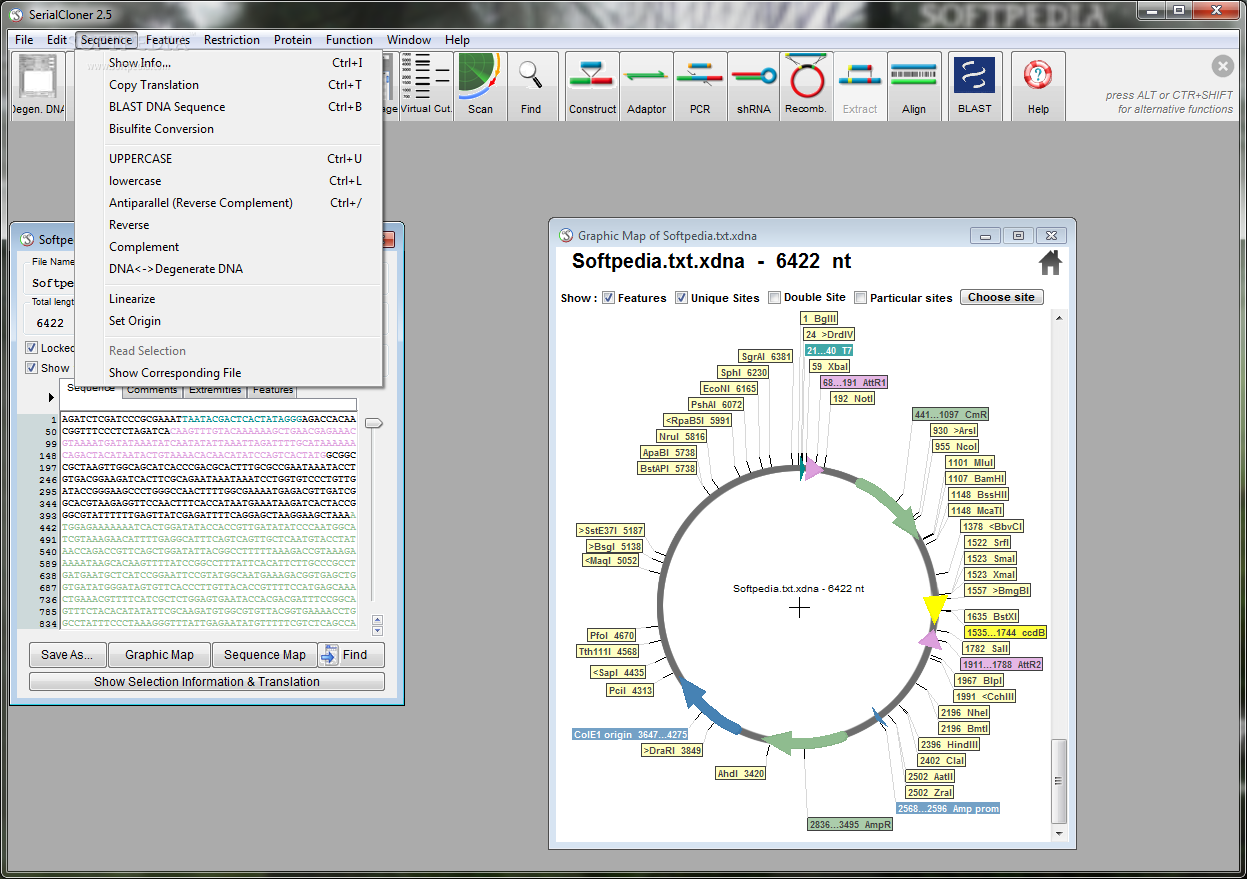Click Find button in sequence window
This screenshot has width=1247, height=879.
pyautogui.click(x=351, y=655)
